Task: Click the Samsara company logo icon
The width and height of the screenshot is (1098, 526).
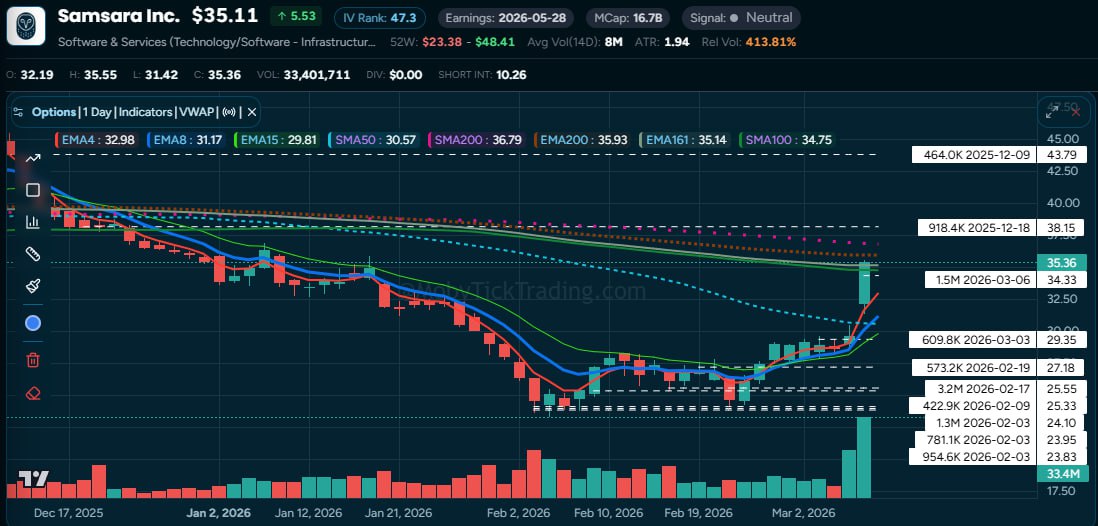Action: 26,26
